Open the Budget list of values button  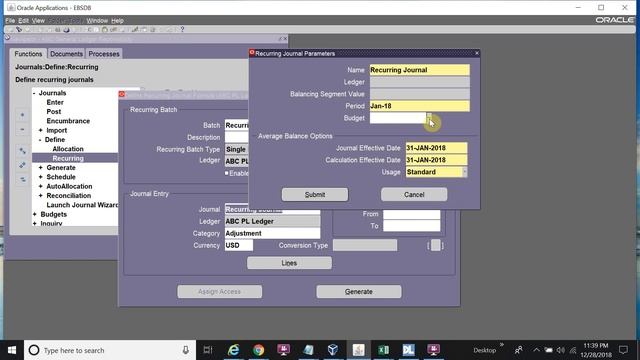tap(429, 118)
